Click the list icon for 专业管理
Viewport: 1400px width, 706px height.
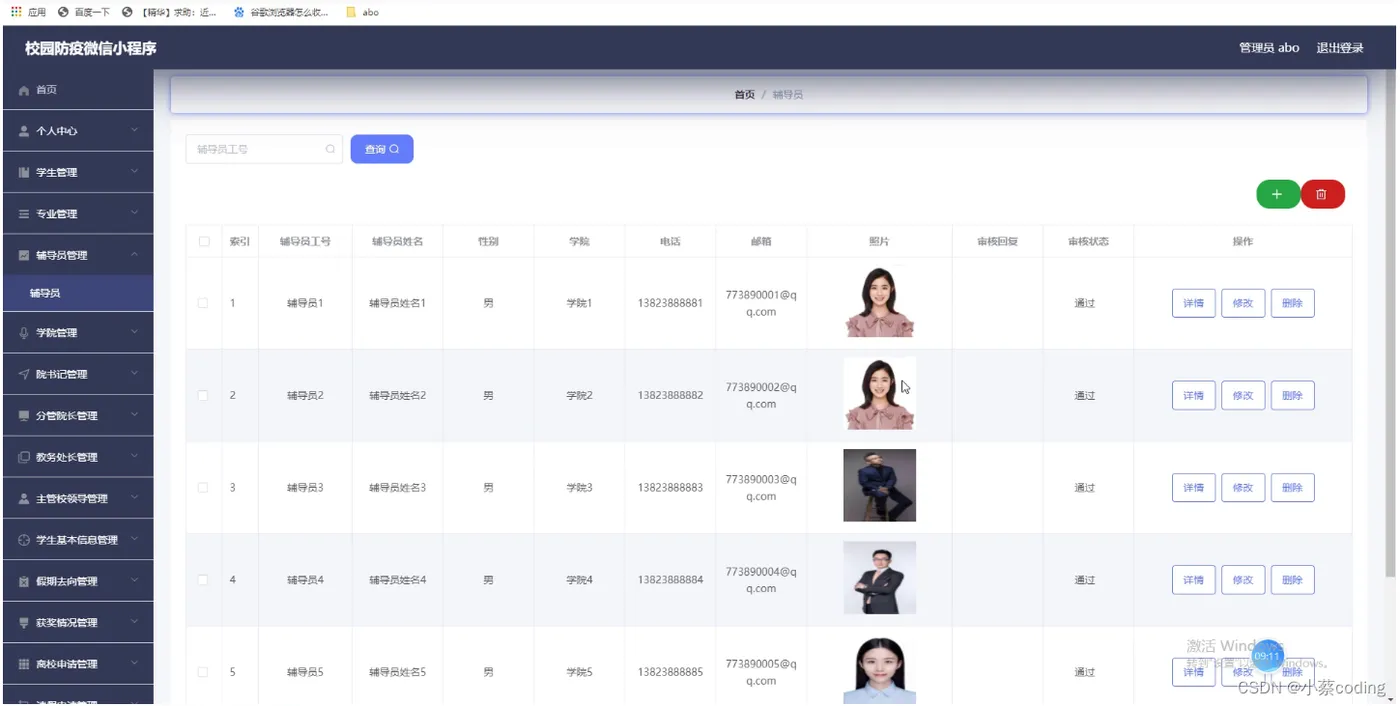(24, 214)
